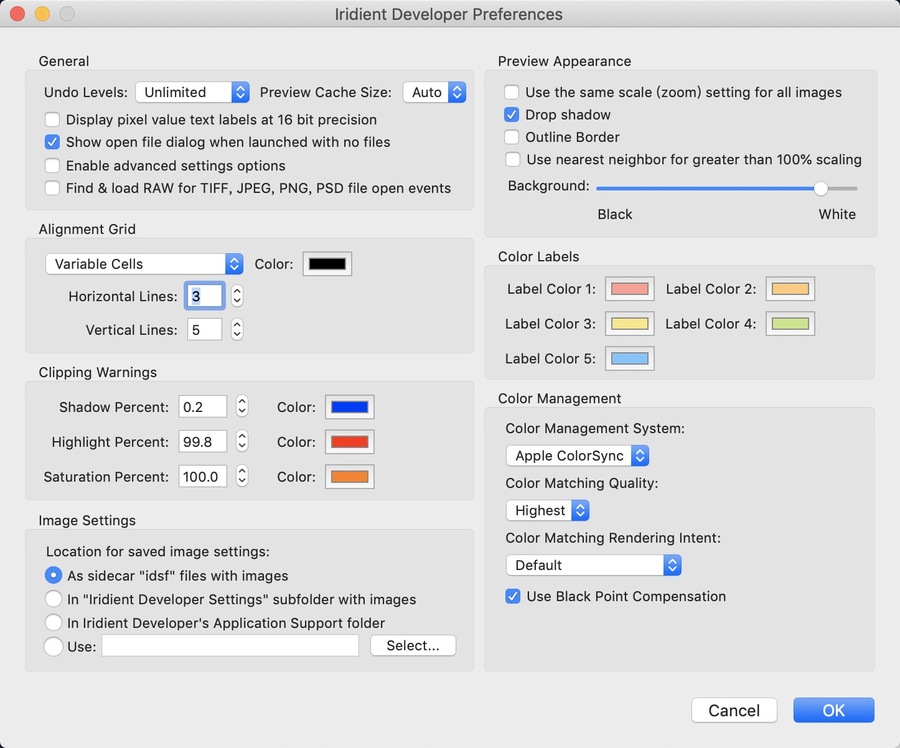Click the Horizontal Lines input field
900x748 pixels.
[204, 296]
